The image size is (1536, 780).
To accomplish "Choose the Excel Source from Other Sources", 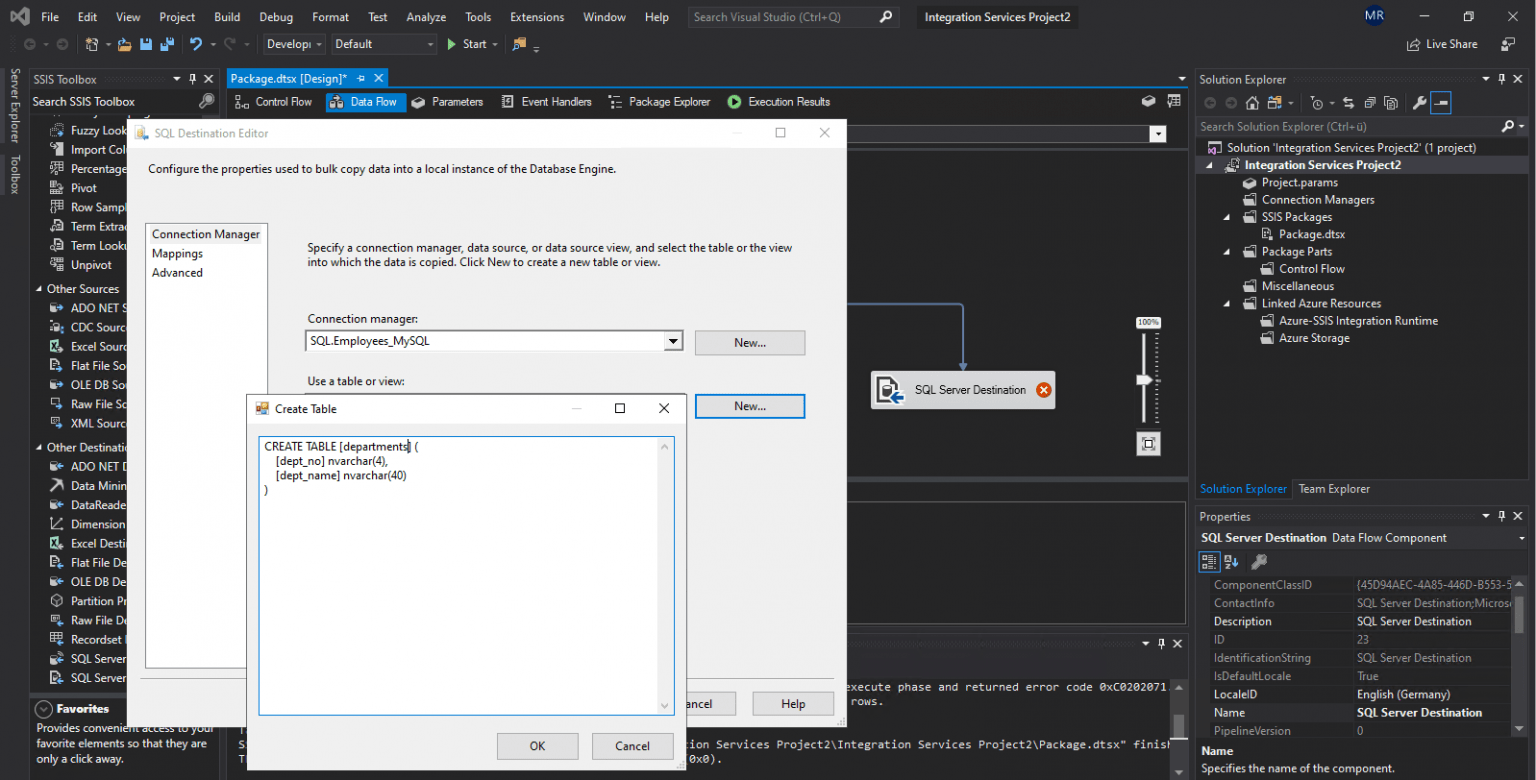I will 92,346.
